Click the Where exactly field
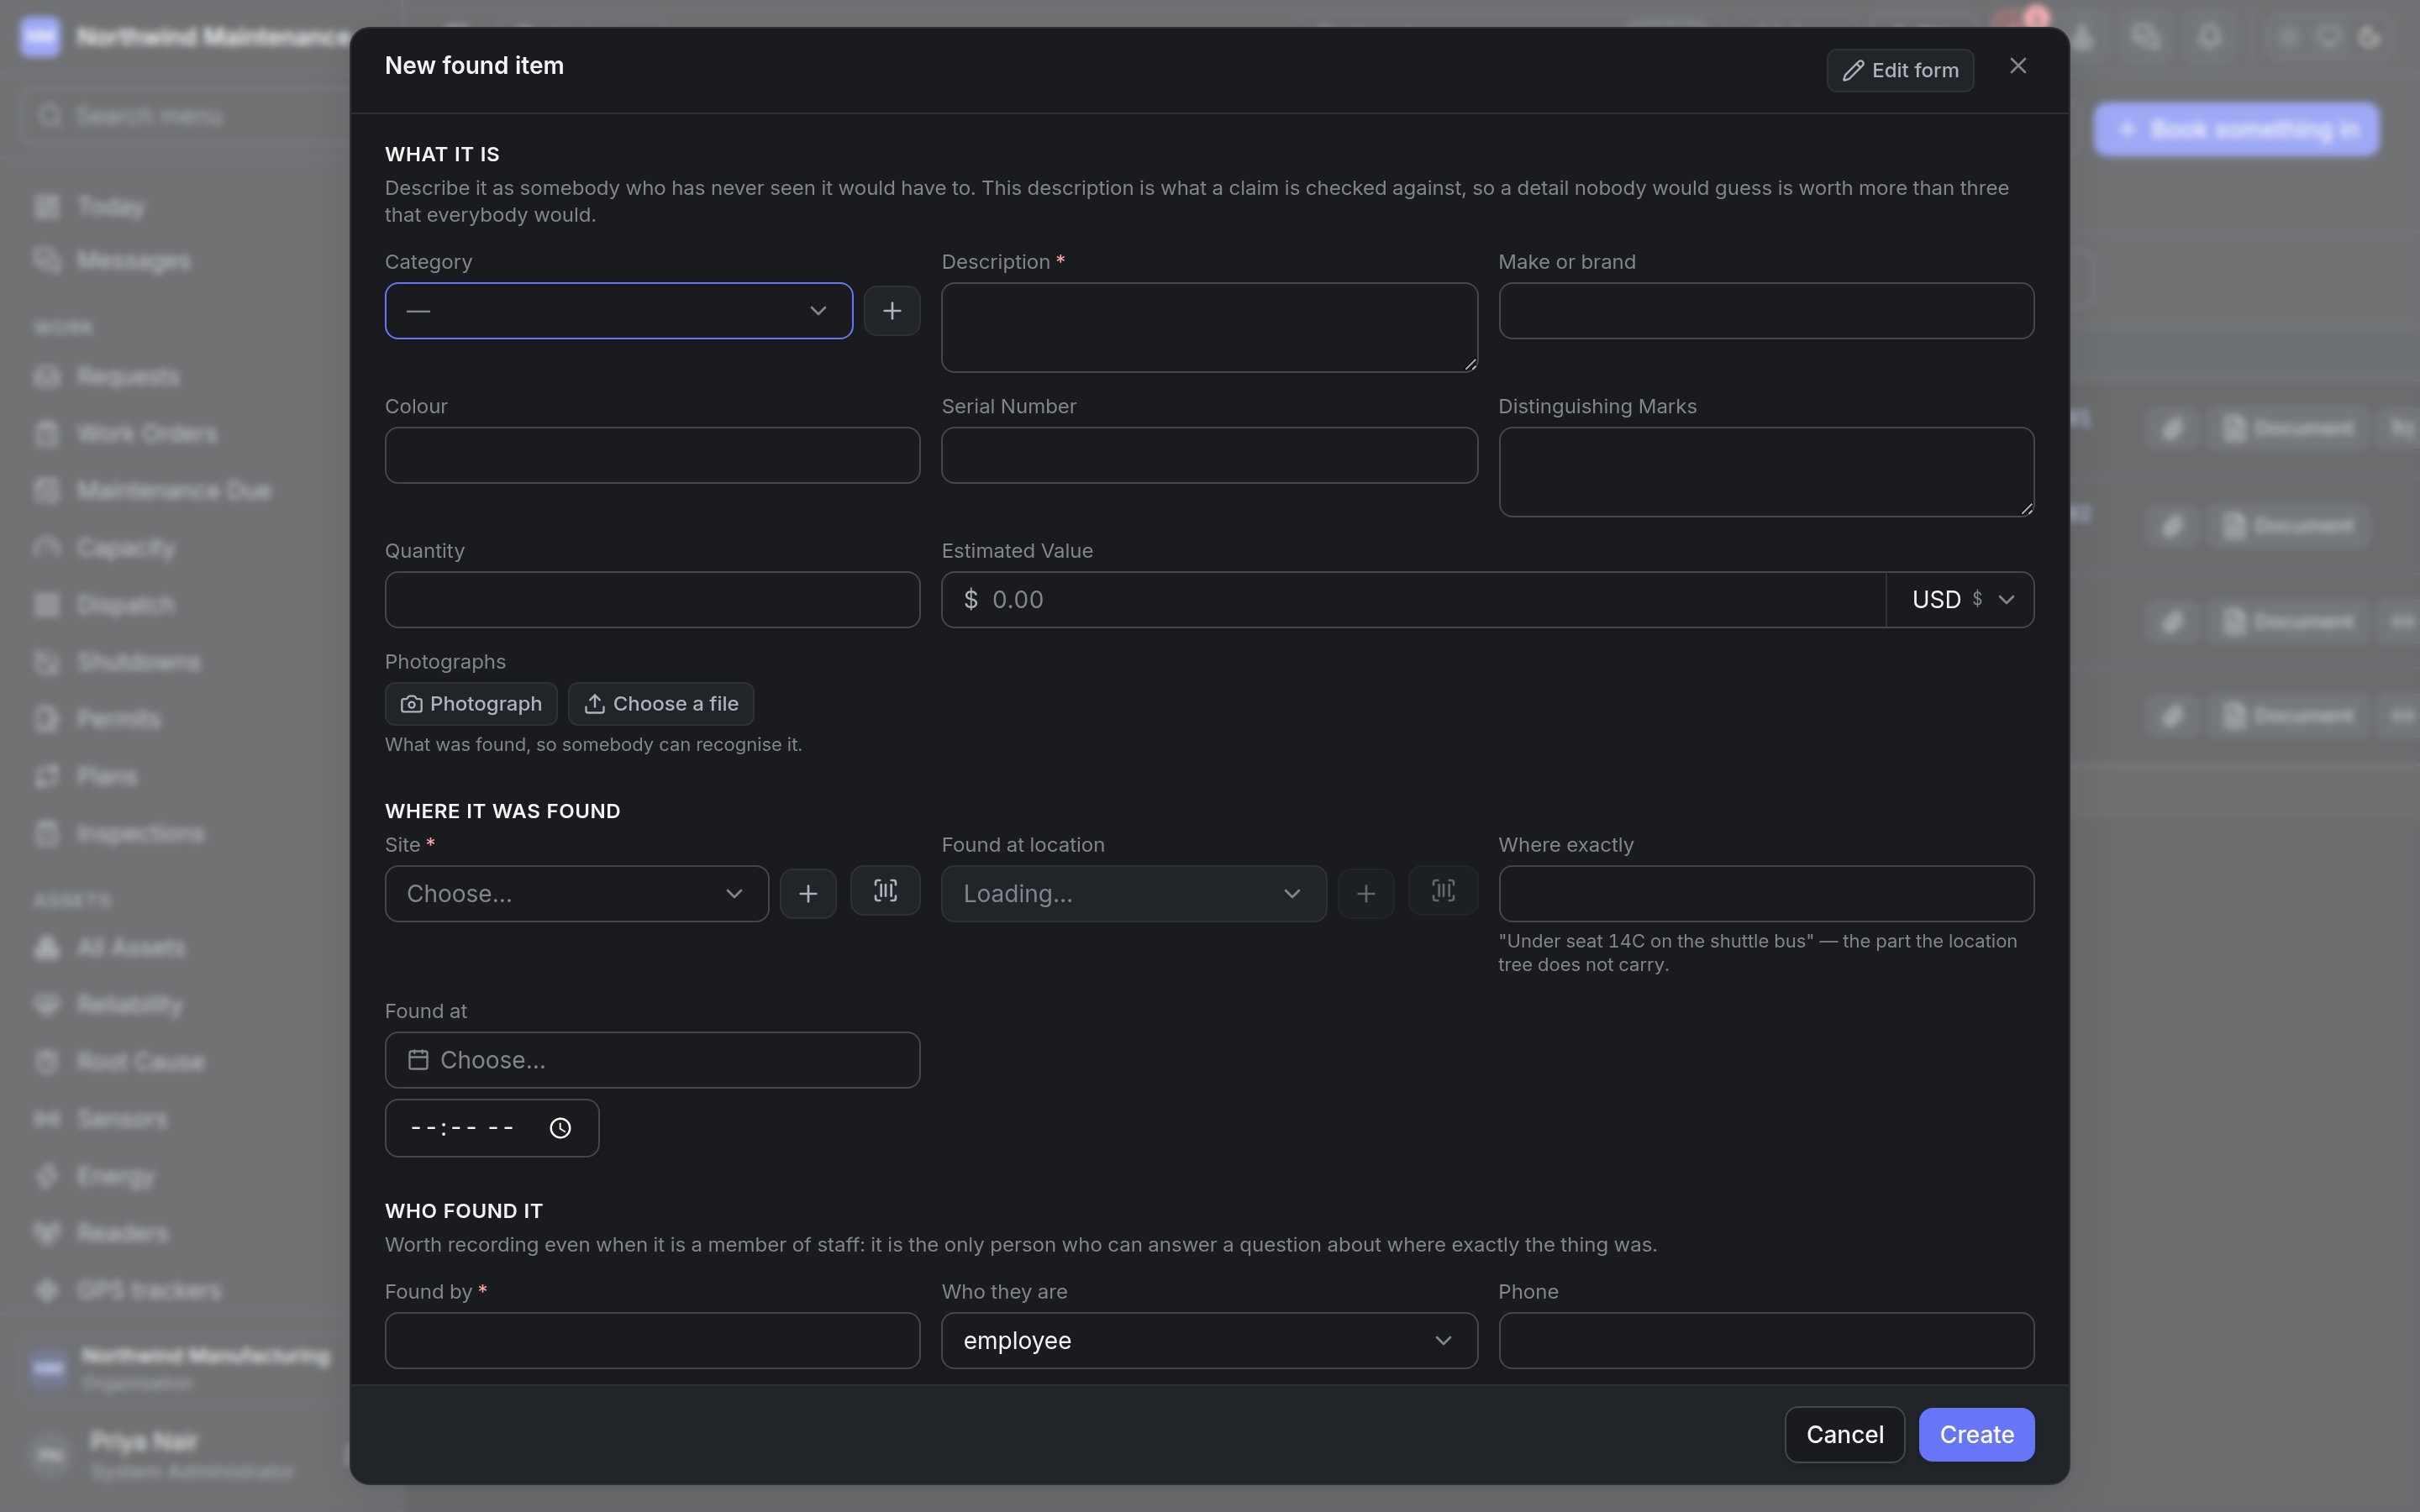The image size is (2420, 1512). [1766, 893]
